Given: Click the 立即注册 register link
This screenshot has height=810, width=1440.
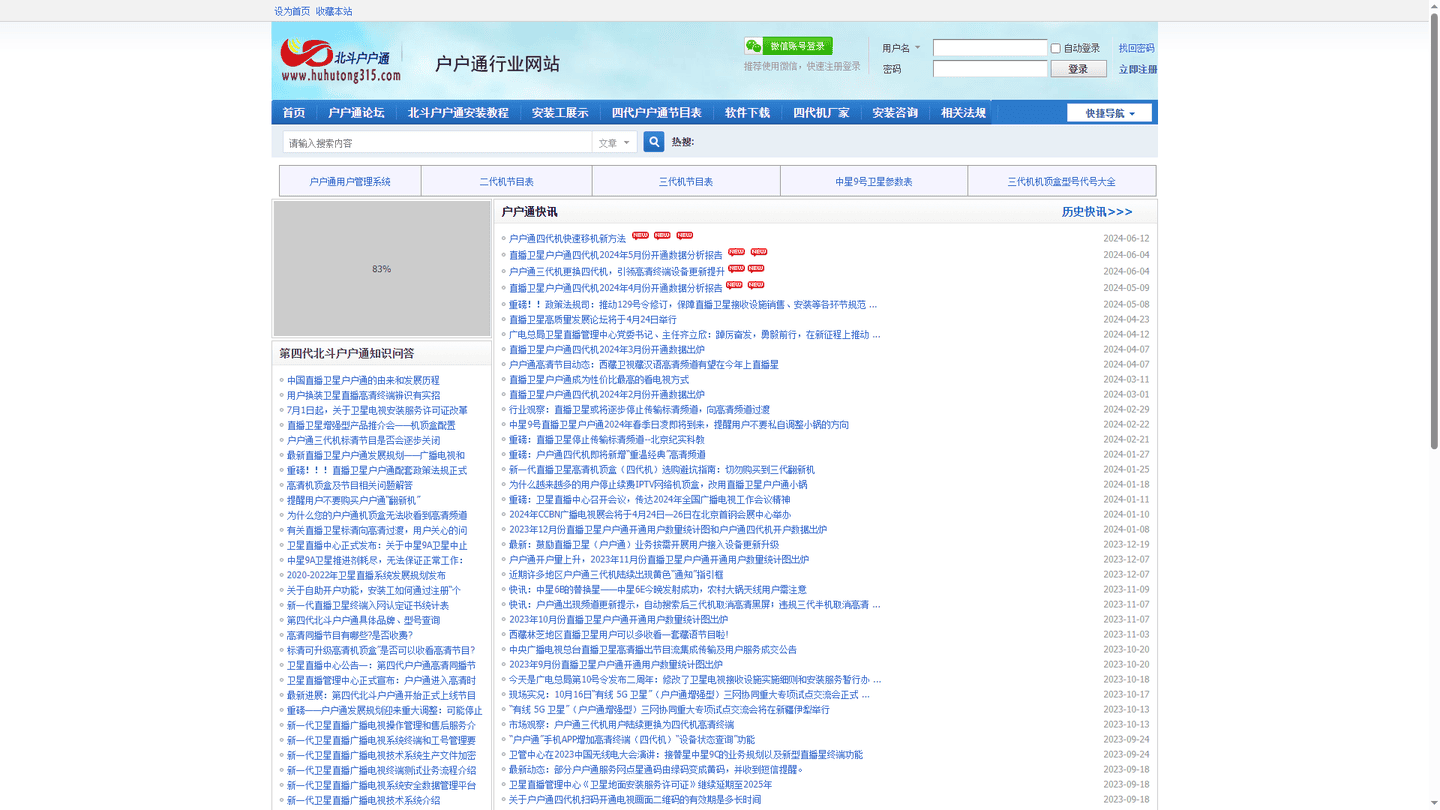Looking at the screenshot, I should tap(1137, 69).
